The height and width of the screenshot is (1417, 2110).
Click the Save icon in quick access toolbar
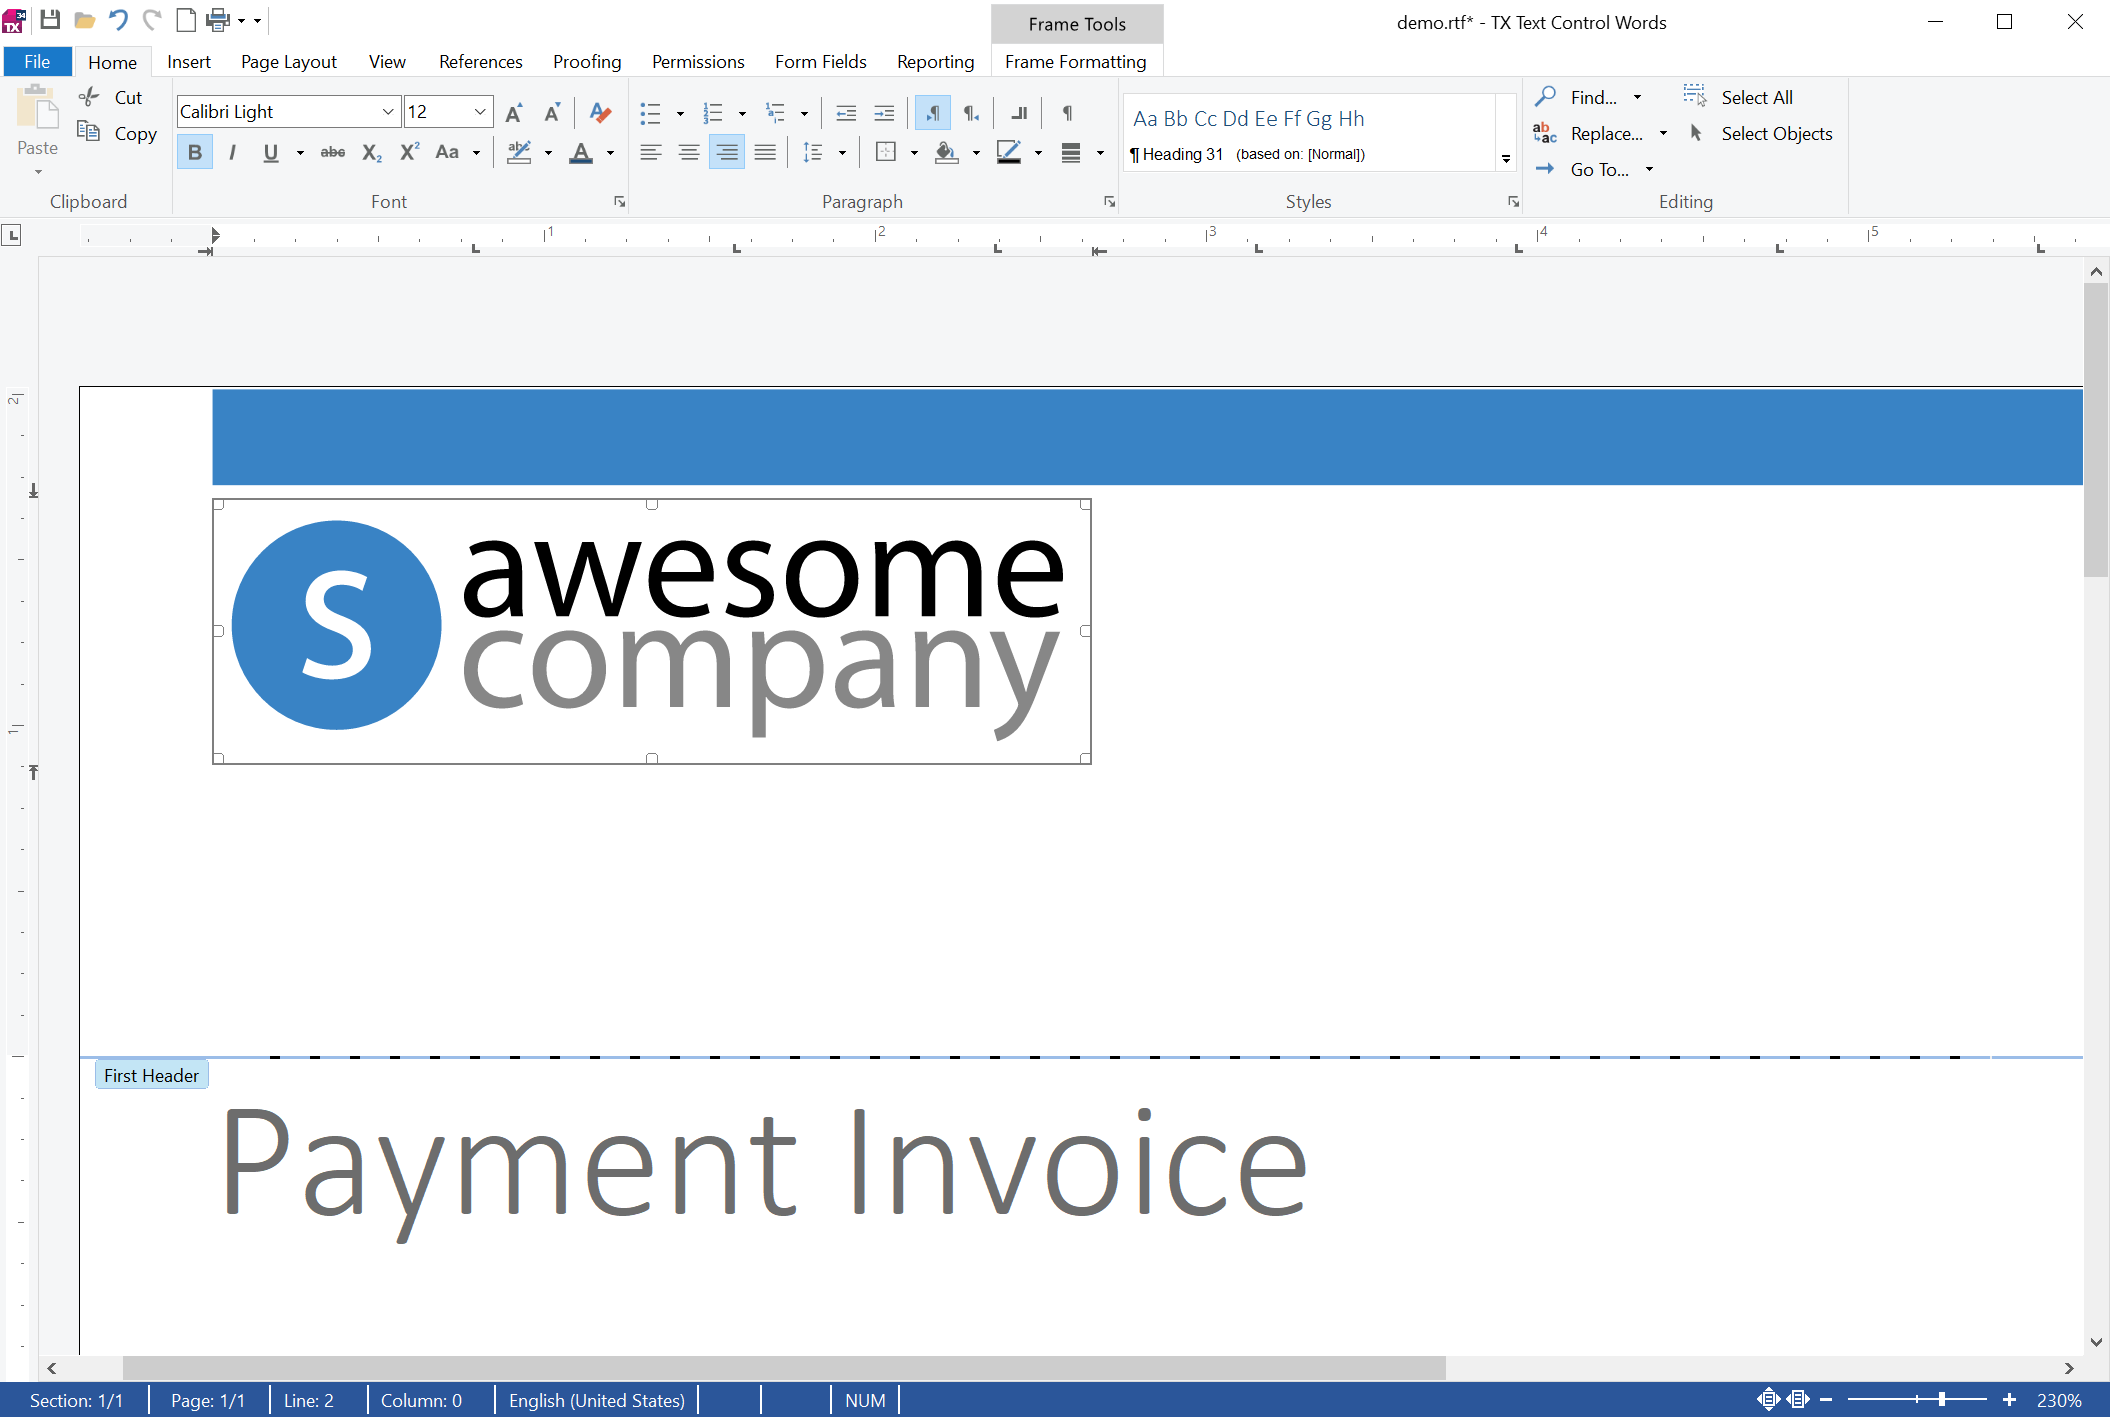click(x=50, y=19)
